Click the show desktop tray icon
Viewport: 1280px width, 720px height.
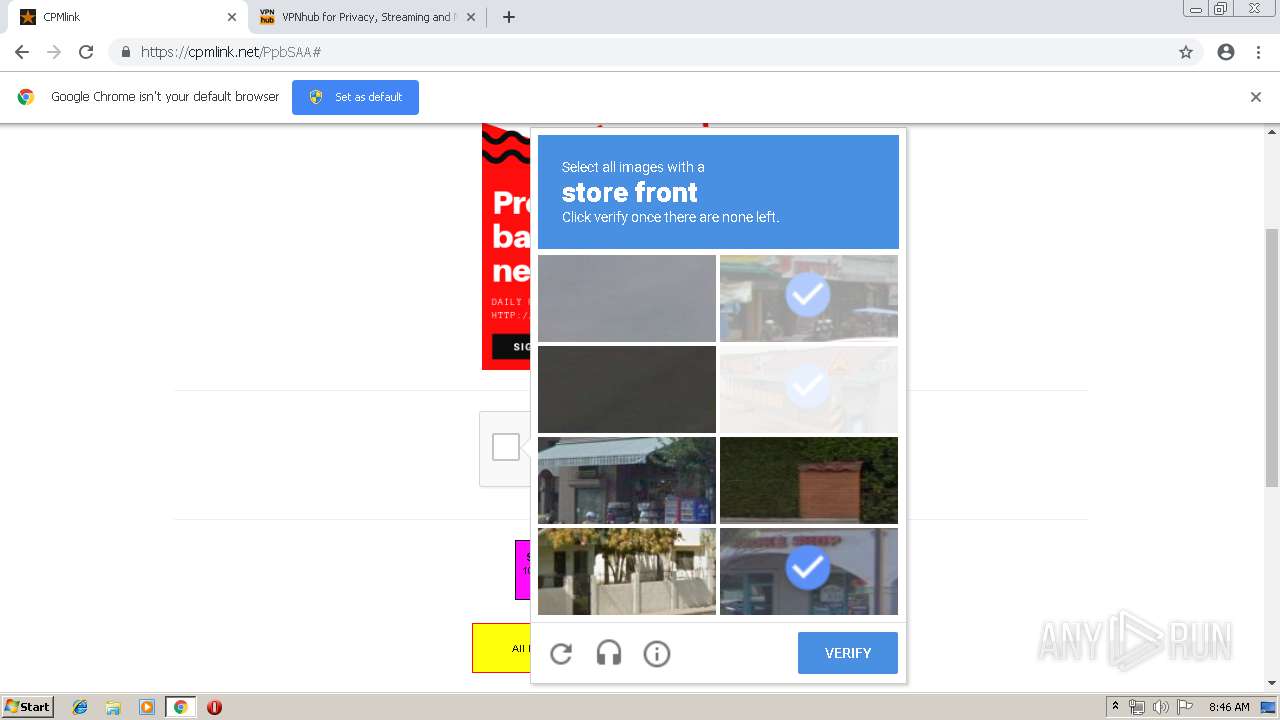pyautogui.click(x=1268, y=707)
